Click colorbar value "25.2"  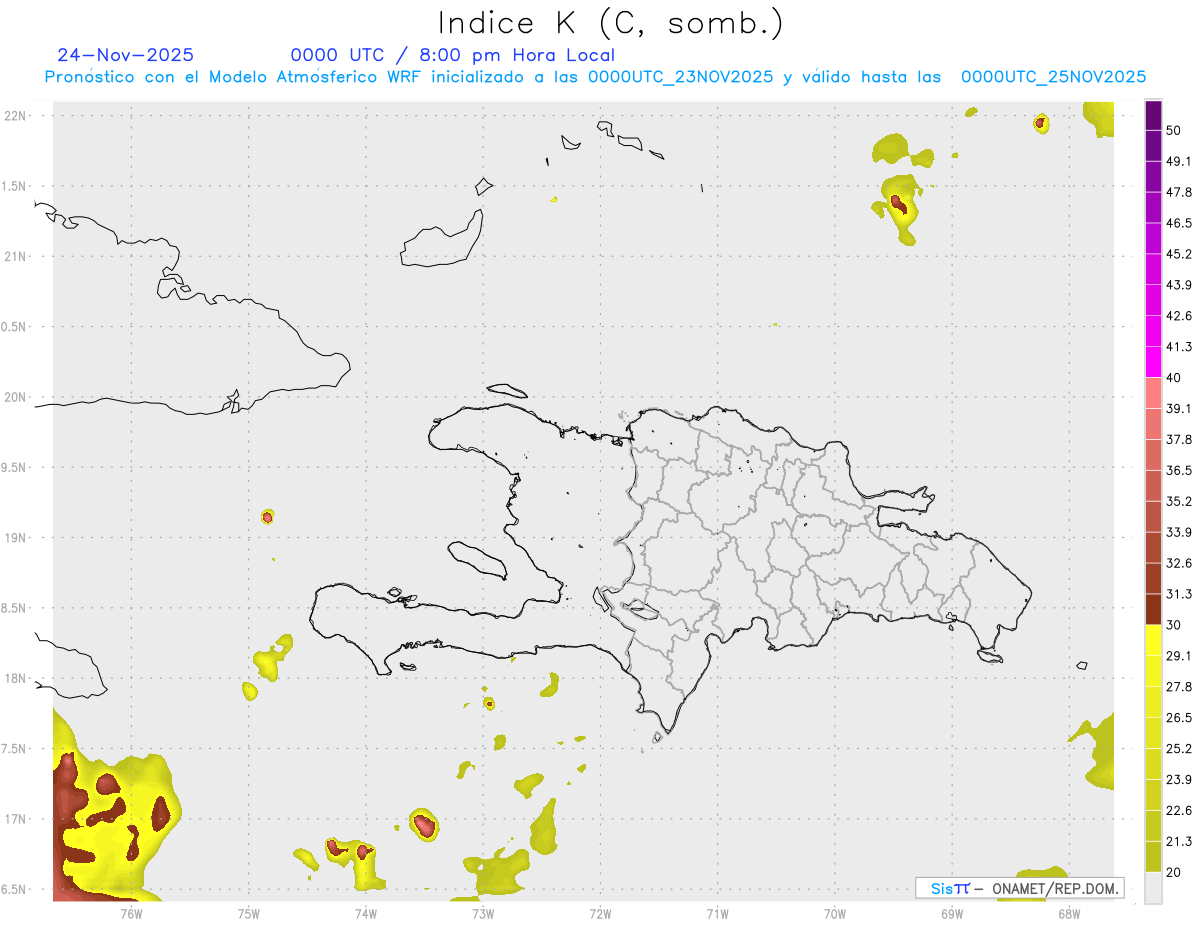point(1179,748)
